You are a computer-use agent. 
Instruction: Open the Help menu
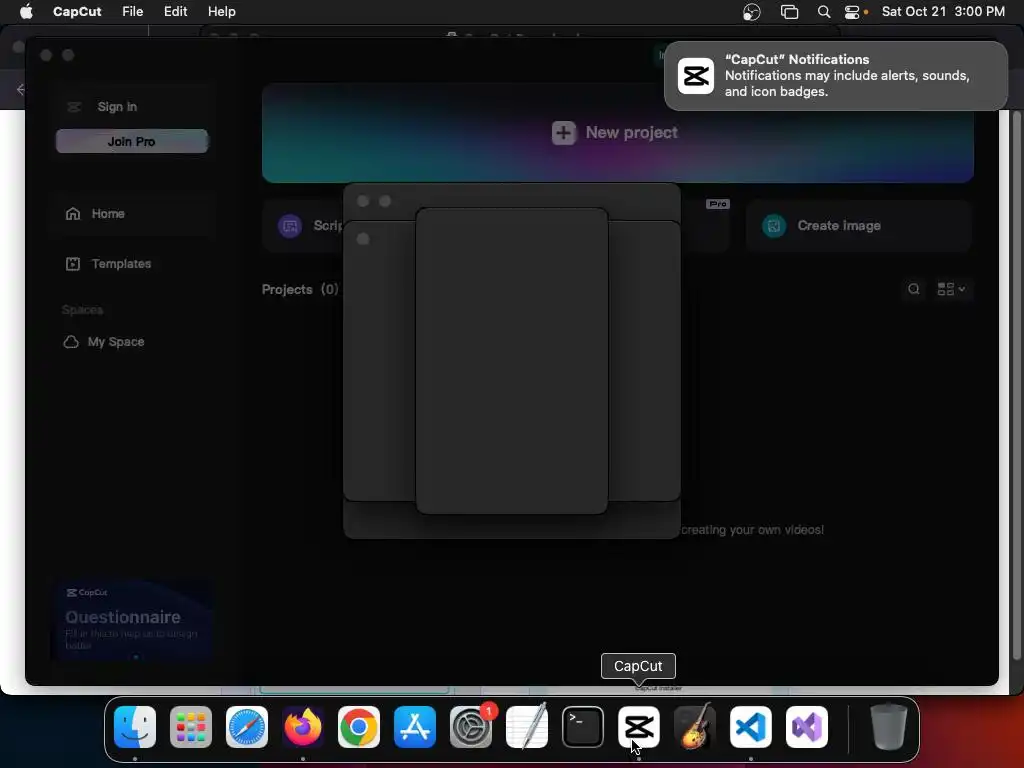point(221,12)
